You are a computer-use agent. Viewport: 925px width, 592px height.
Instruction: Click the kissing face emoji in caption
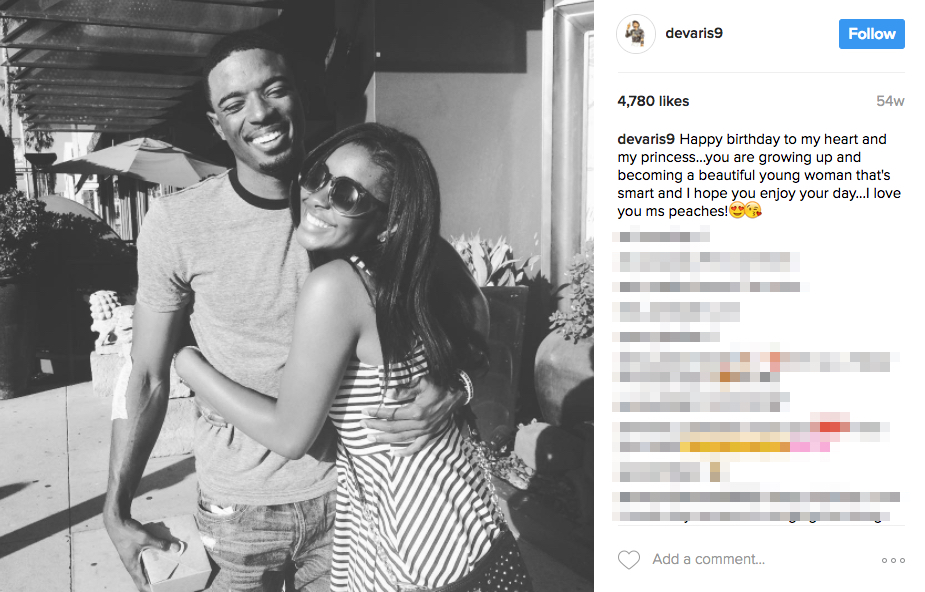(x=753, y=210)
